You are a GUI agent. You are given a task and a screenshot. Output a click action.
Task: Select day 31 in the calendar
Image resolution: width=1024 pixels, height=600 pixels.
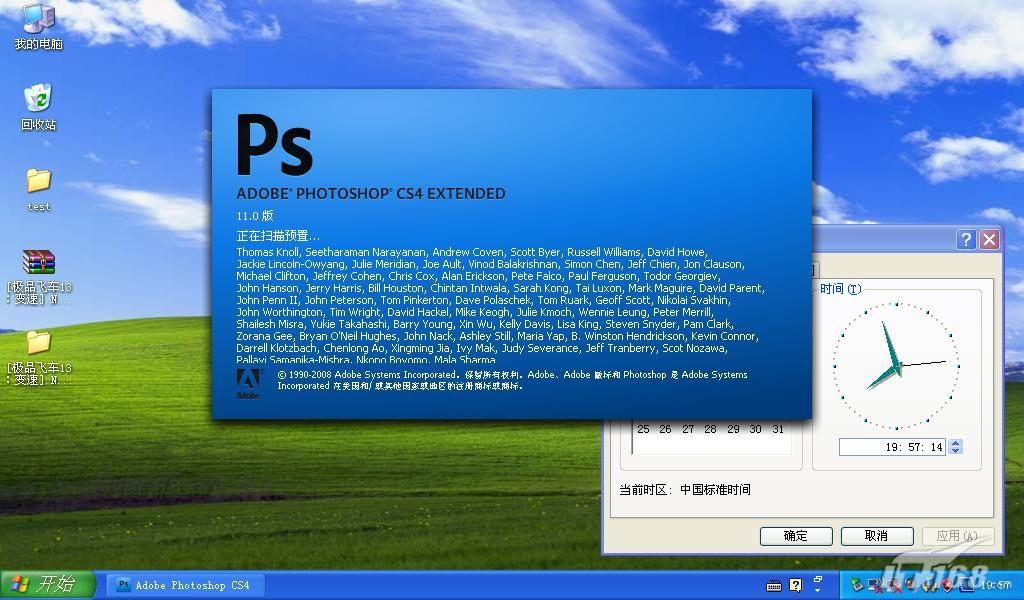(x=778, y=429)
